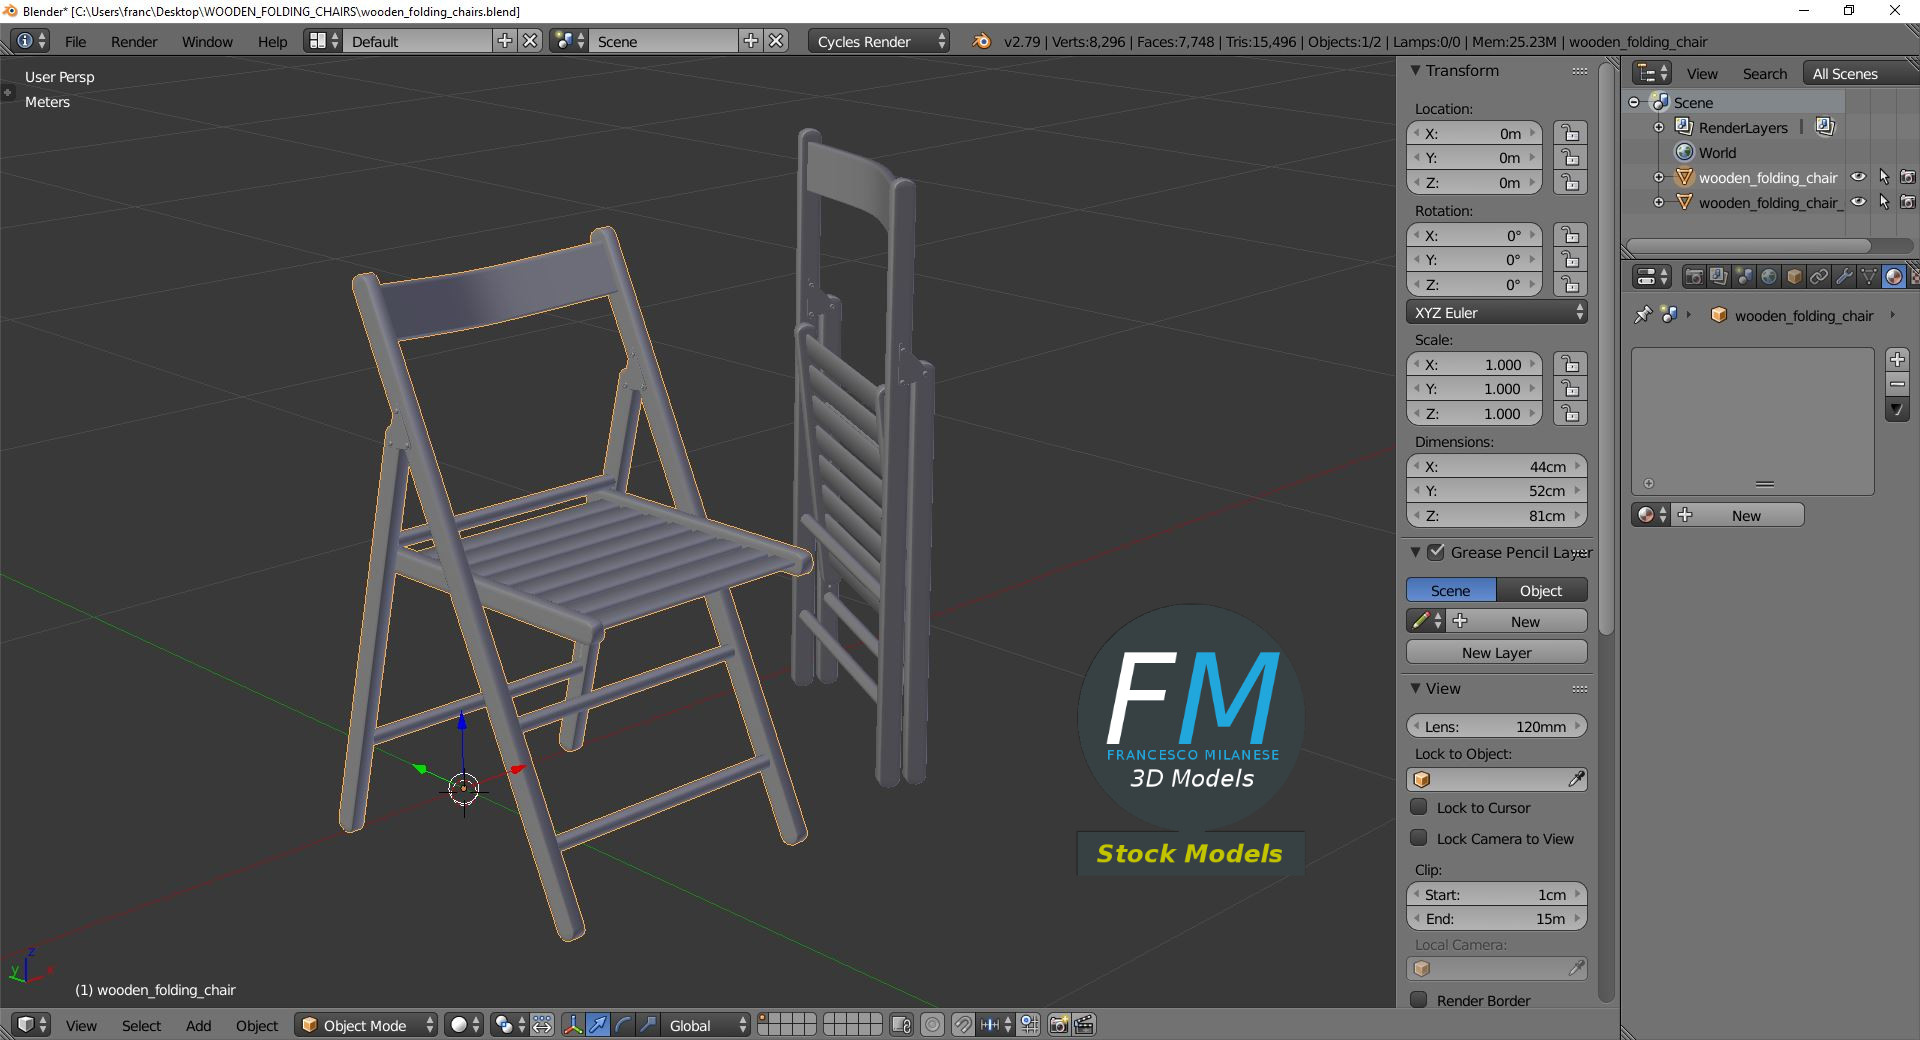
Task: Toggle the lock for Location X
Action: (1570, 133)
